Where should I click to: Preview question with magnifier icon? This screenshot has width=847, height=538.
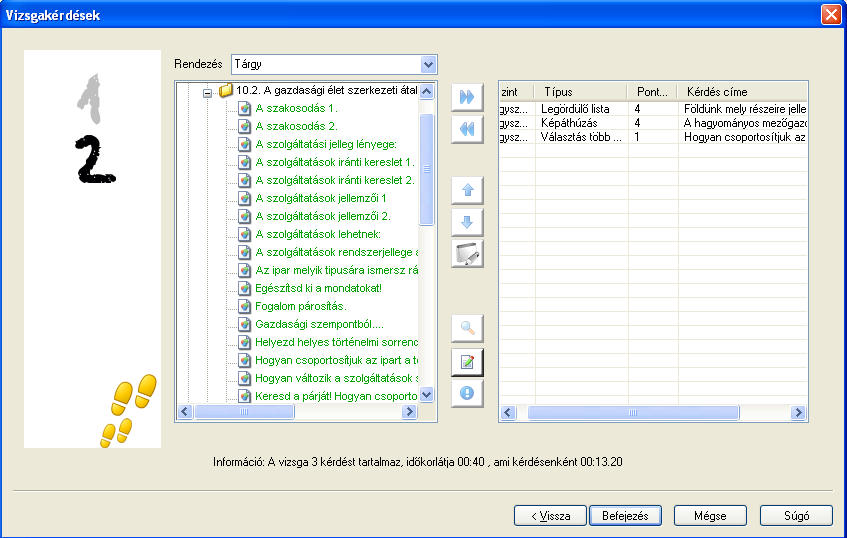point(467,328)
